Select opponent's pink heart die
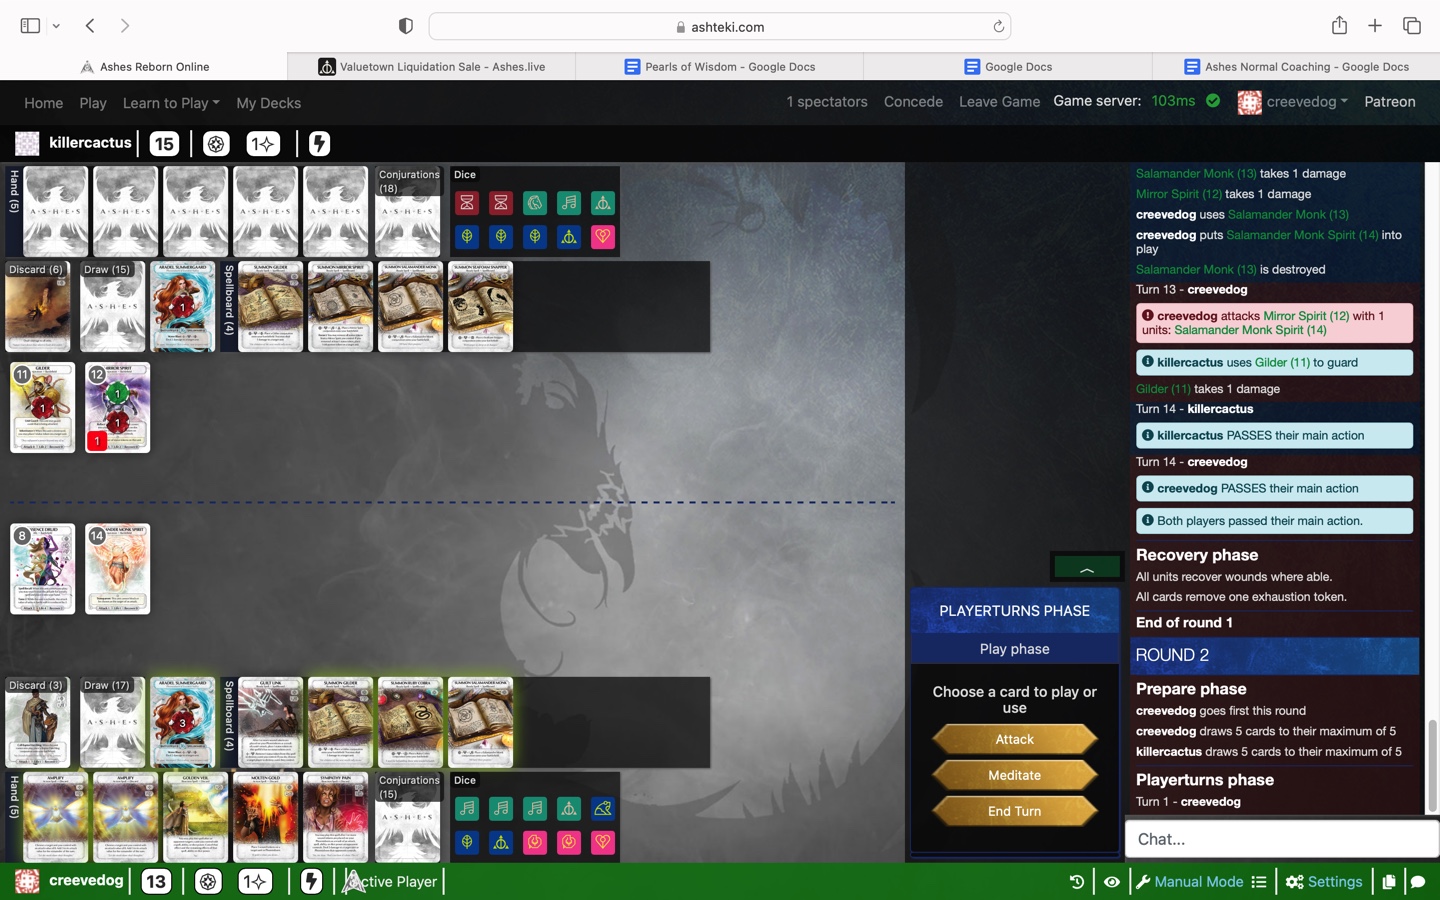1440x900 pixels. 603,237
